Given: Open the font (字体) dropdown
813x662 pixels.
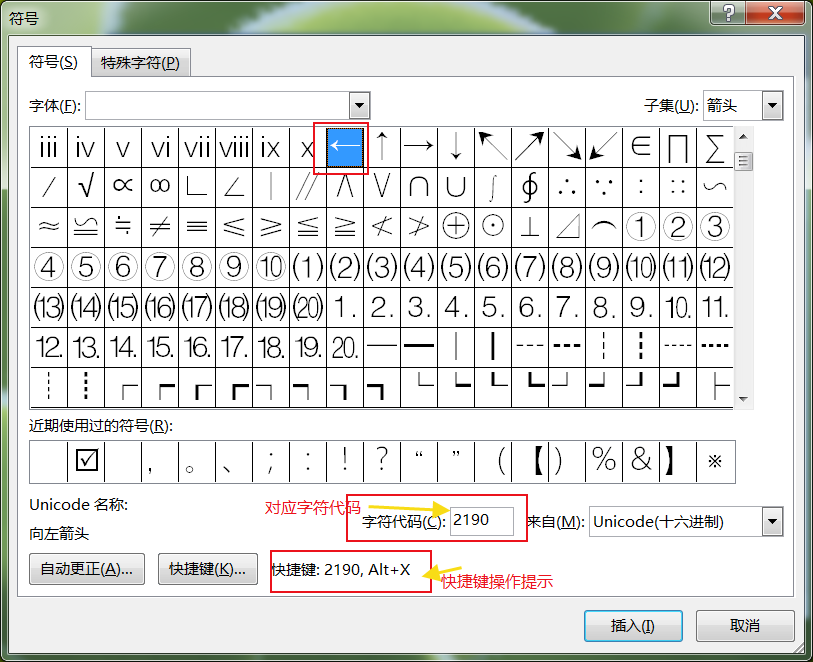Looking at the screenshot, I should pos(359,105).
